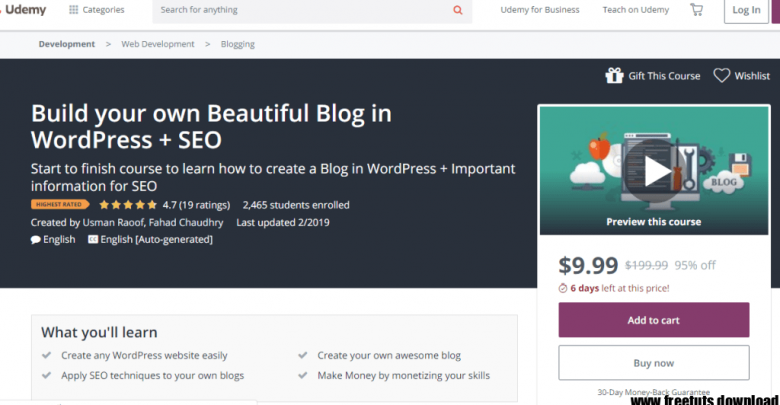This screenshot has width=780, height=405.
Task: Click the closed captions CC icon
Action: 93,239
